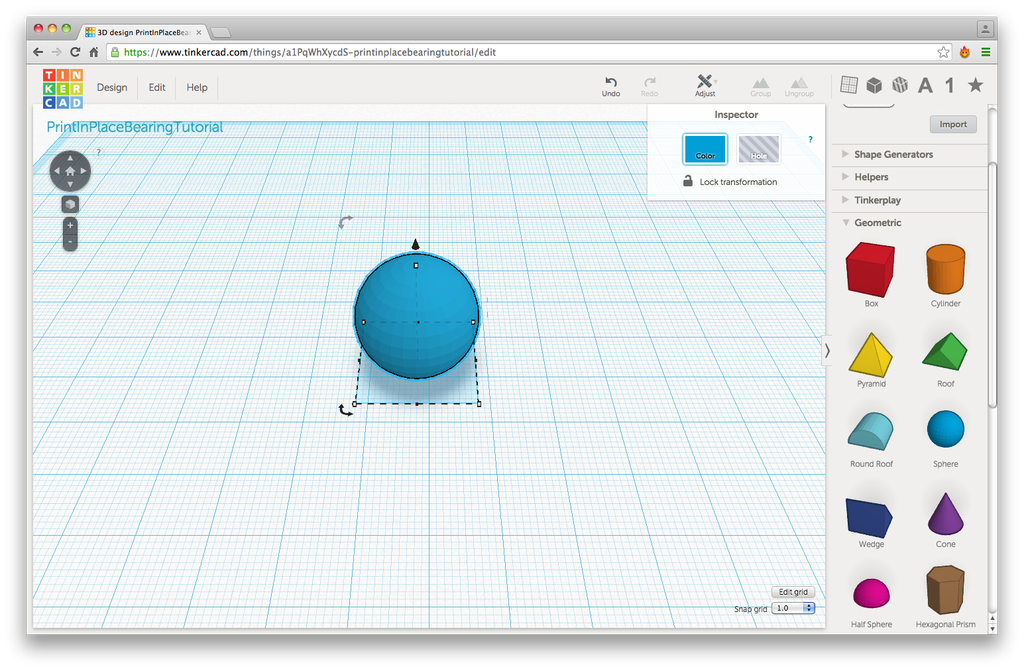Open the Edit menu
1024x671 pixels.
pyautogui.click(x=157, y=88)
